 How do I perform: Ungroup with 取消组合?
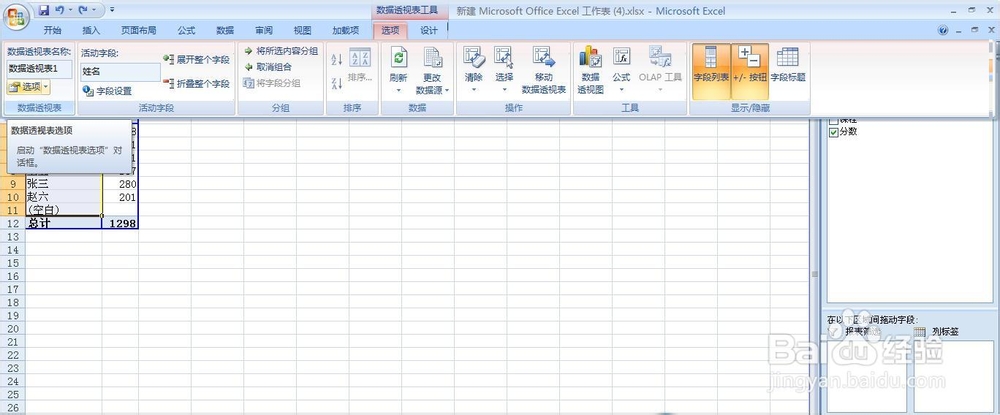(x=268, y=66)
